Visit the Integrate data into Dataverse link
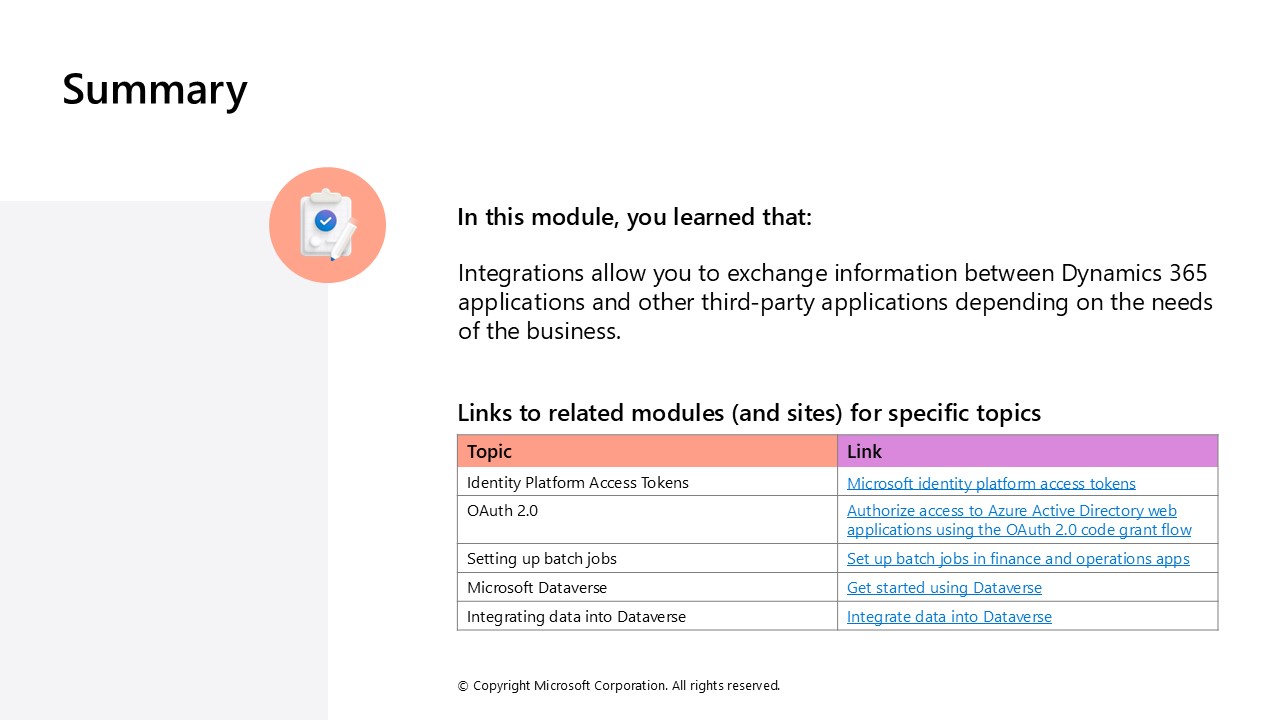Screen dimensions: 1280x720 point(949,617)
